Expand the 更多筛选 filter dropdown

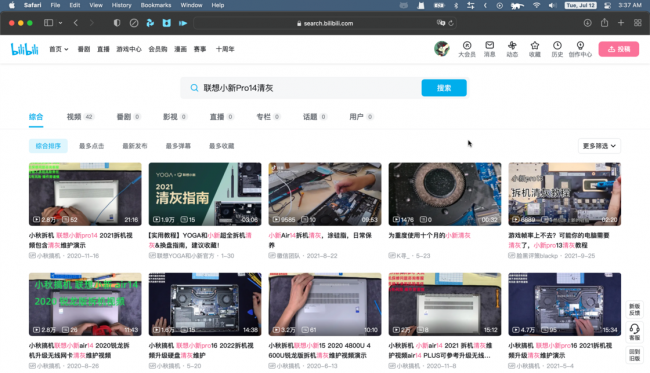(x=599, y=146)
